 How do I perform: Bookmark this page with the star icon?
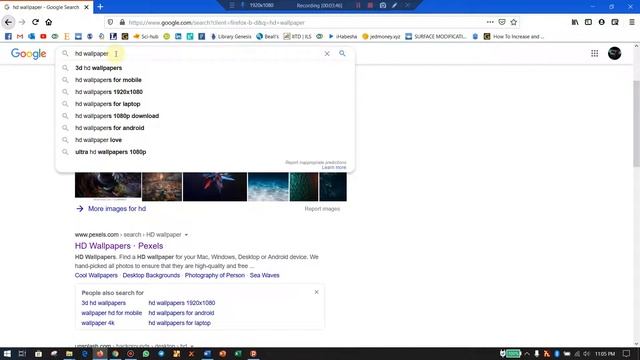click(x=513, y=22)
